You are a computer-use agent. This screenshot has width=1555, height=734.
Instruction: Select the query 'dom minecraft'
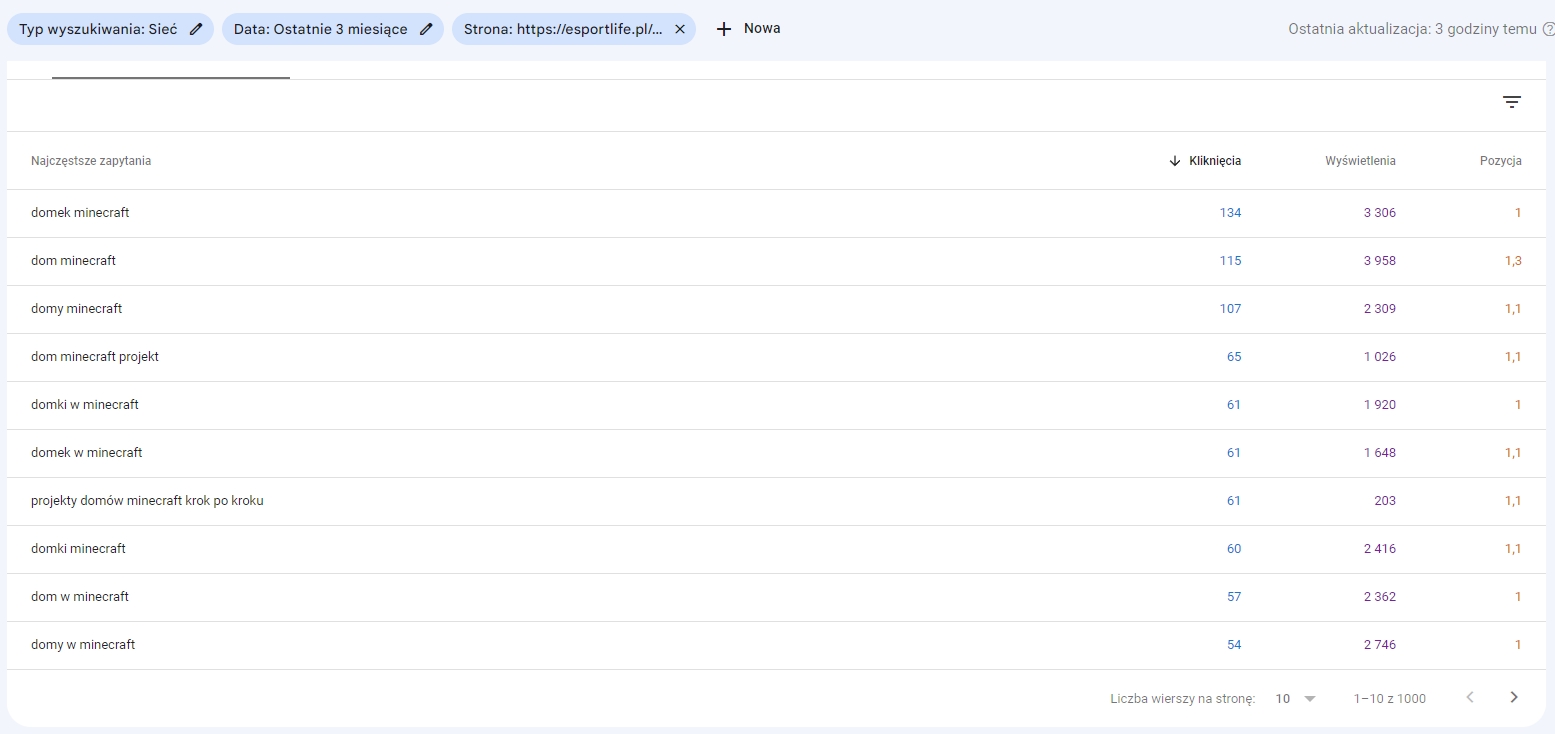tap(73, 261)
